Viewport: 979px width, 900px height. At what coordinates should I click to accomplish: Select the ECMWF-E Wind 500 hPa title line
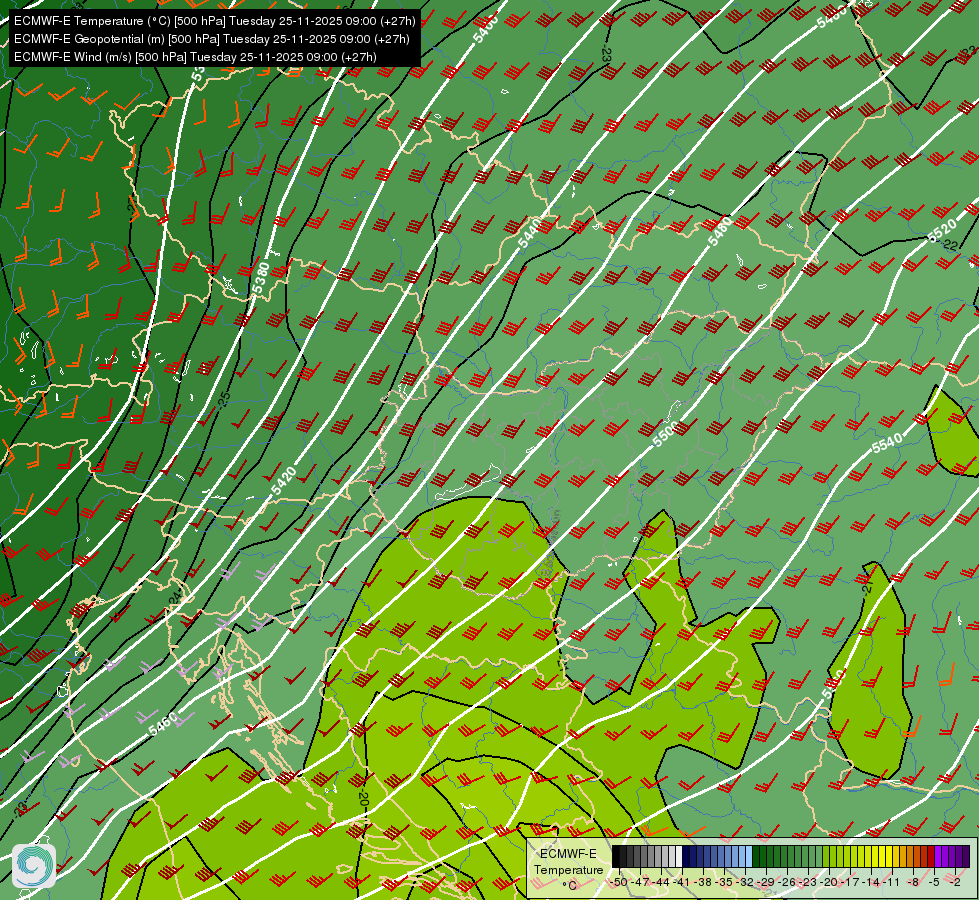tap(195, 57)
